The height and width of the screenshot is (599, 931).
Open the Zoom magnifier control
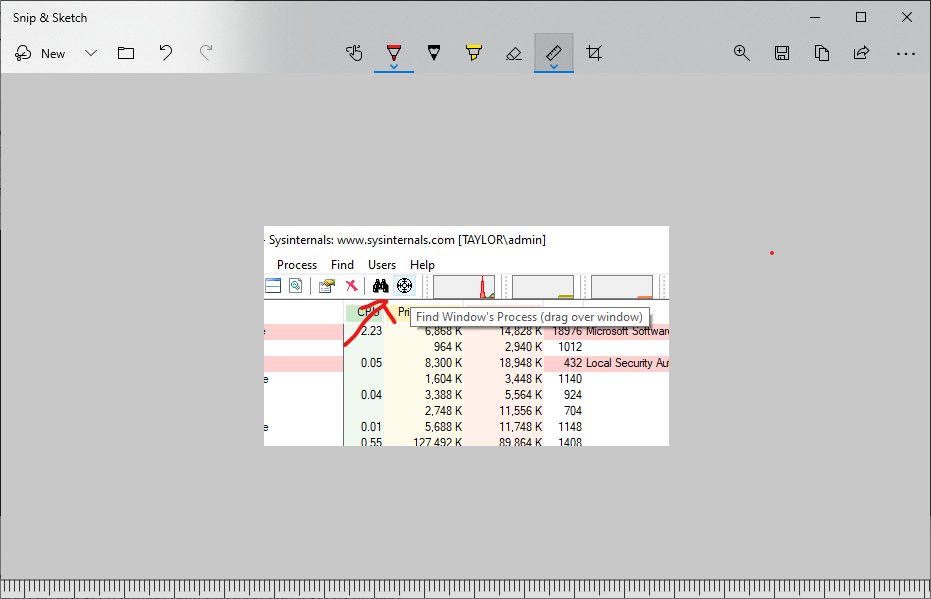pyautogui.click(x=742, y=53)
